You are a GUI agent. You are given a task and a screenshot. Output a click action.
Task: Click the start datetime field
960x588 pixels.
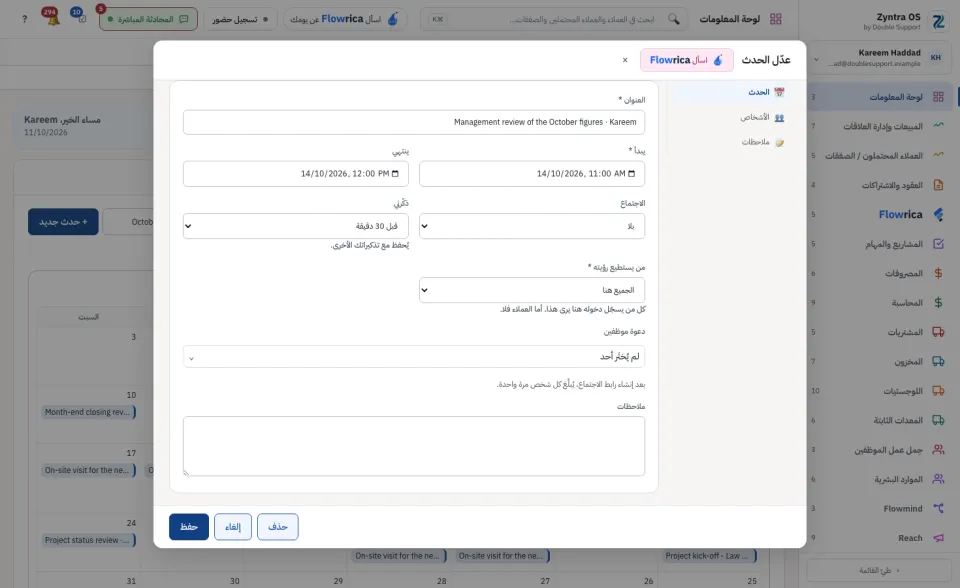(x=531, y=174)
